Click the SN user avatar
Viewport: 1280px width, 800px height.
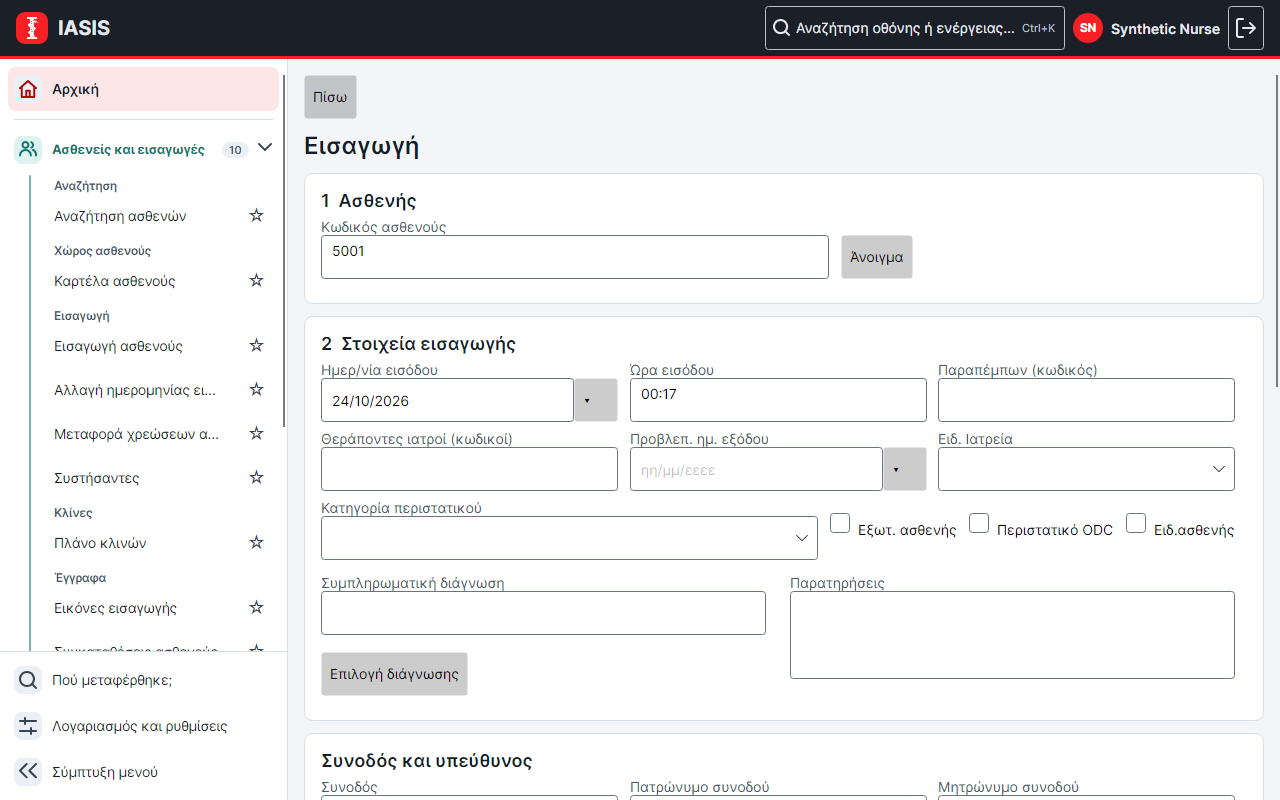[x=1088, y=28]
